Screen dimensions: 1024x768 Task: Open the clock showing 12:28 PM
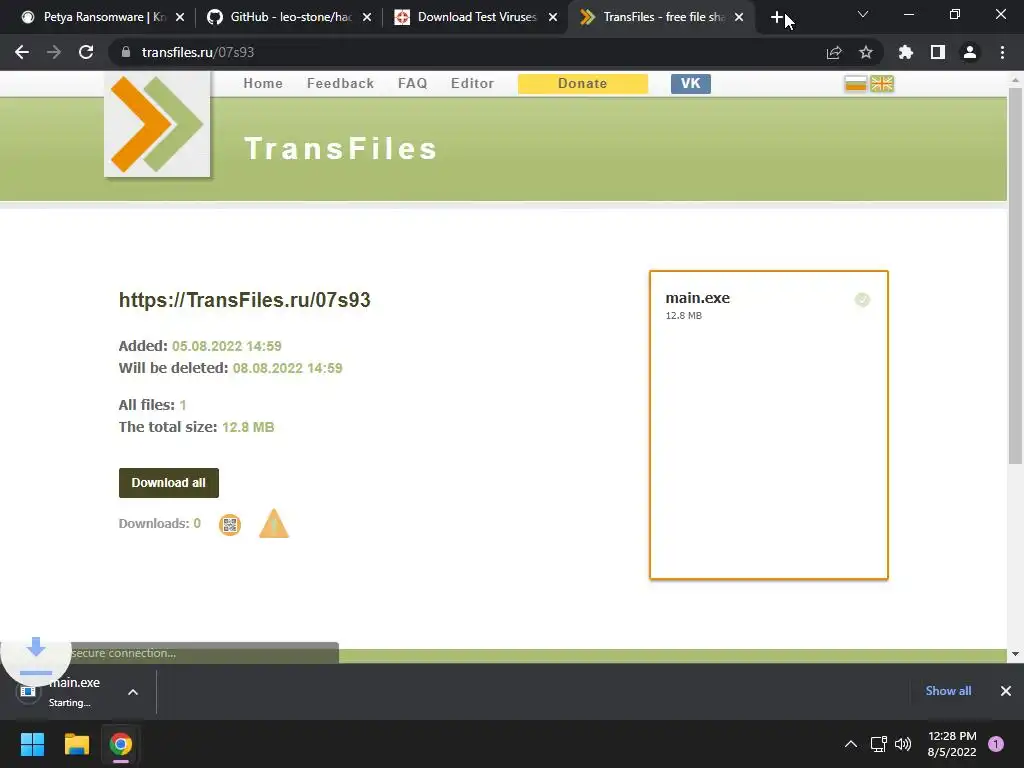pyautogui.click(x=952, y=744)
